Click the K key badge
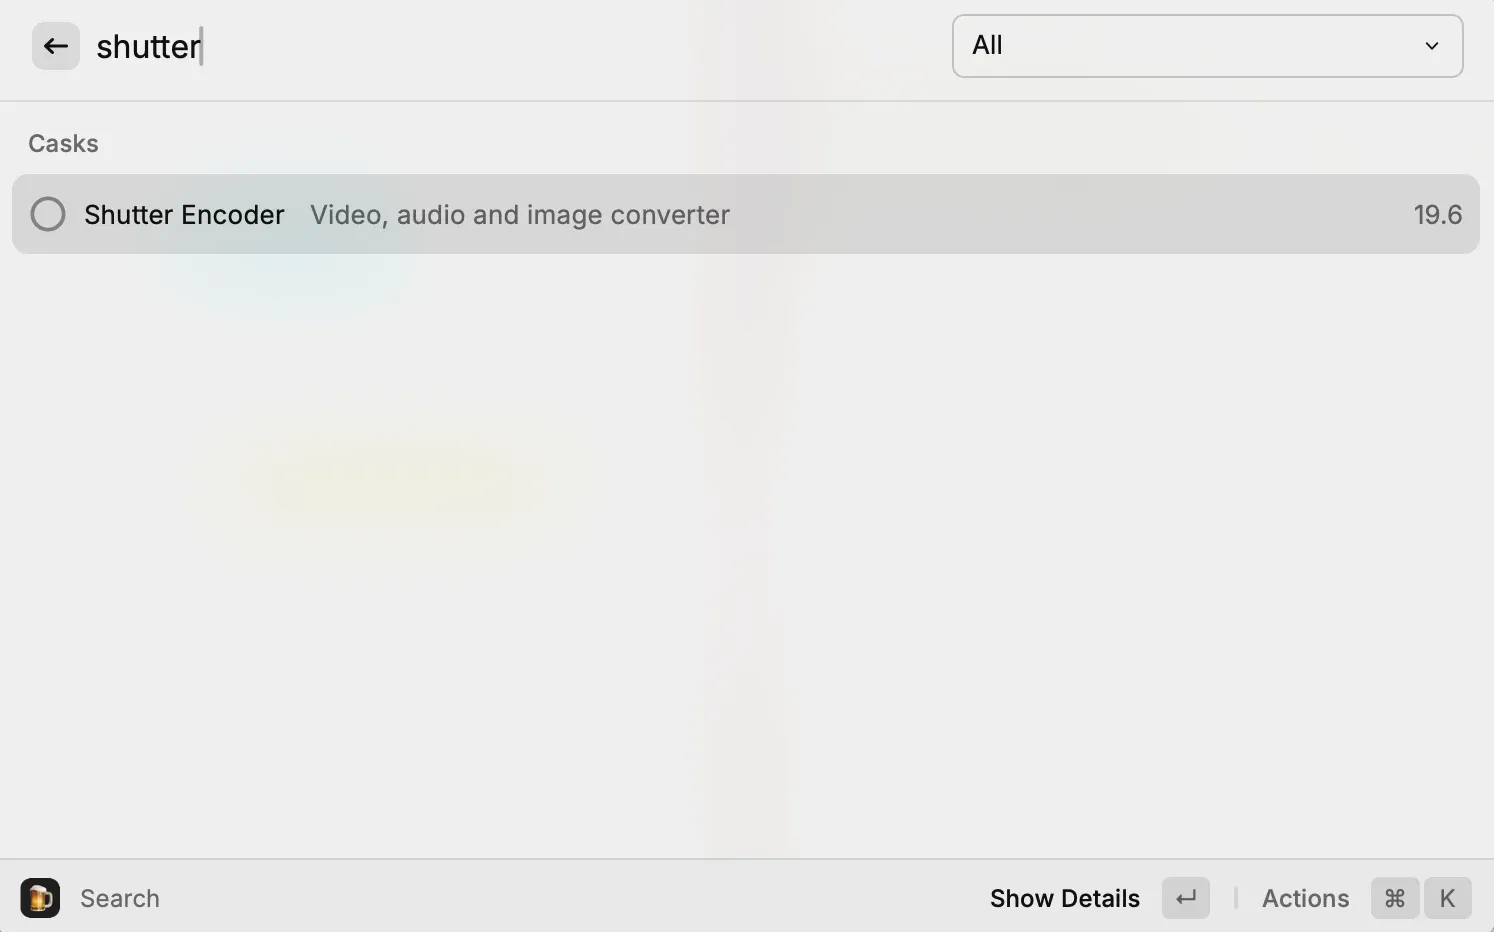This screenshot has width=1494, height=932. pyautogui.click(x=1447, y=898)
